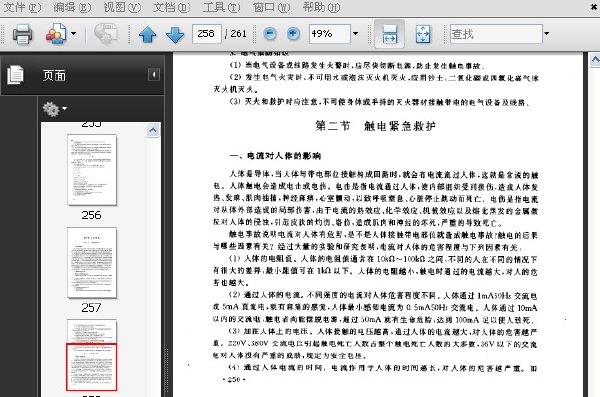Click the zoom out minus button
Viewport: 600px width, 397px height.
pos(270,34)
